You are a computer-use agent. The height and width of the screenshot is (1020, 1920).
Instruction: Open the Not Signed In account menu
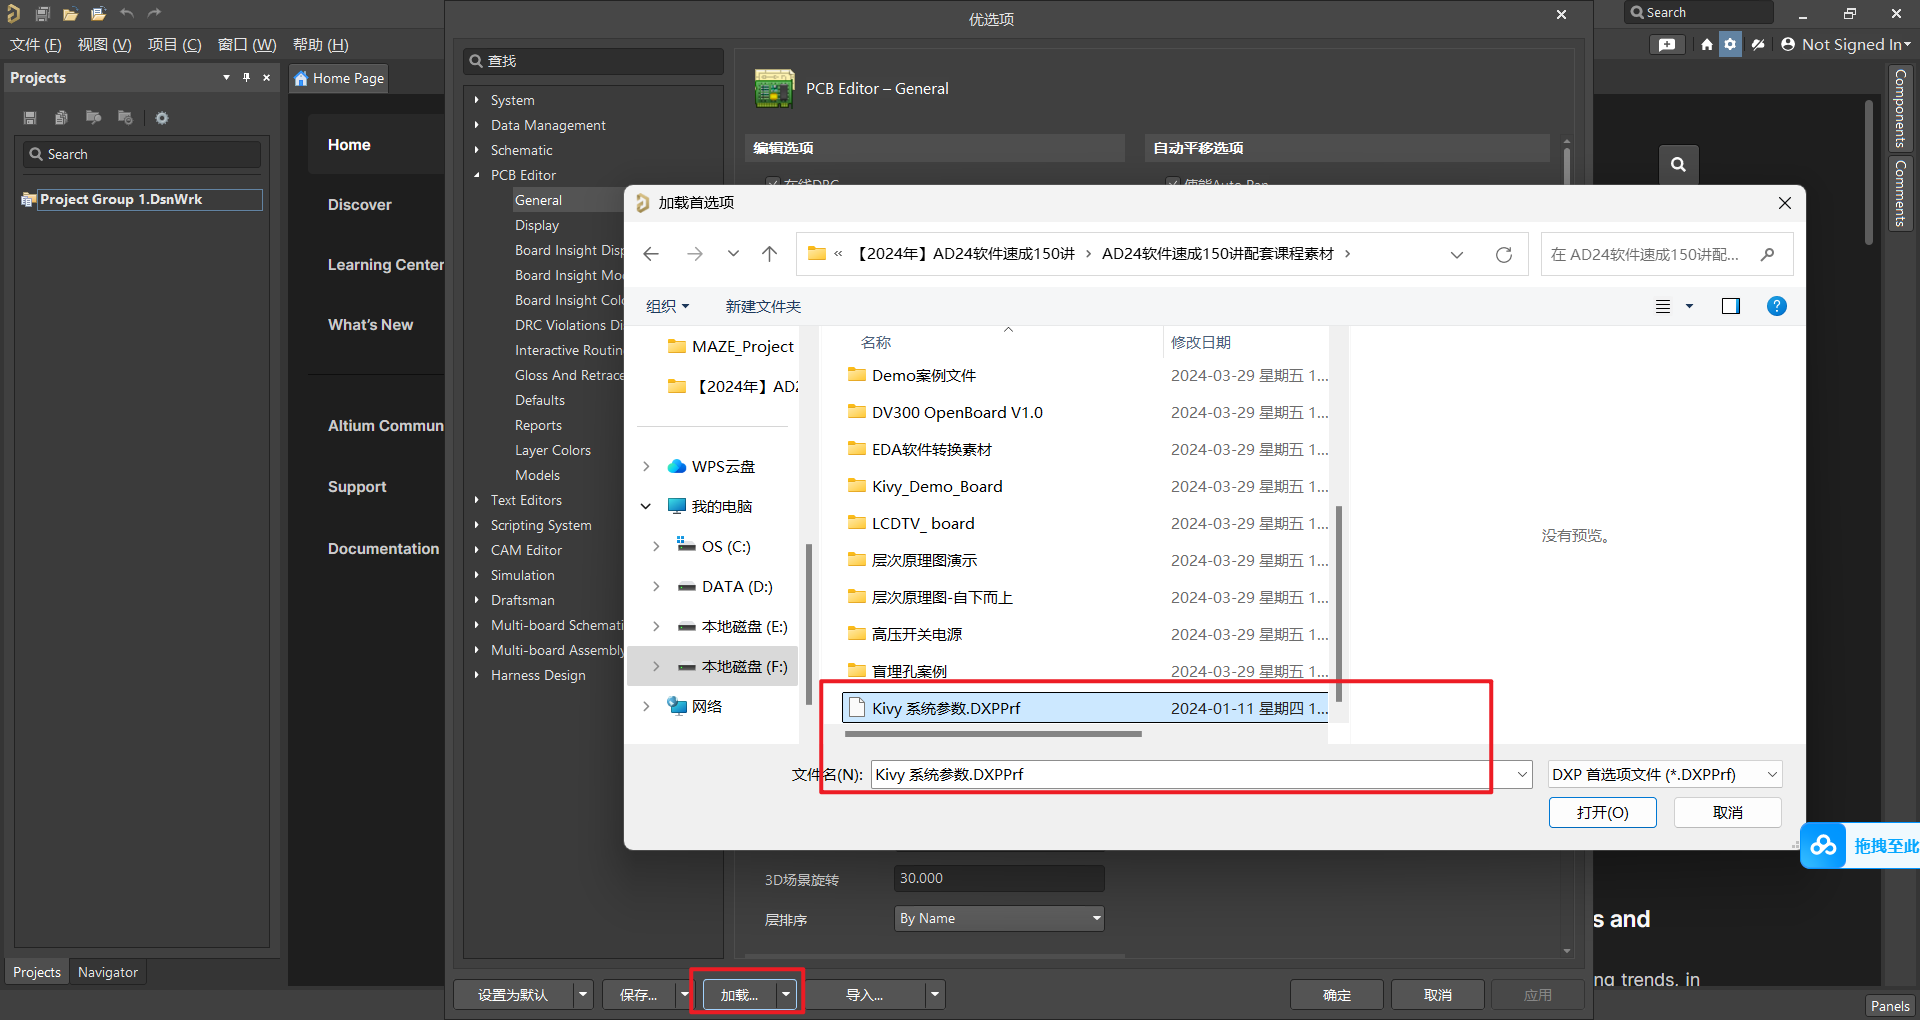pyautogui.click(x=1846, y=44)
